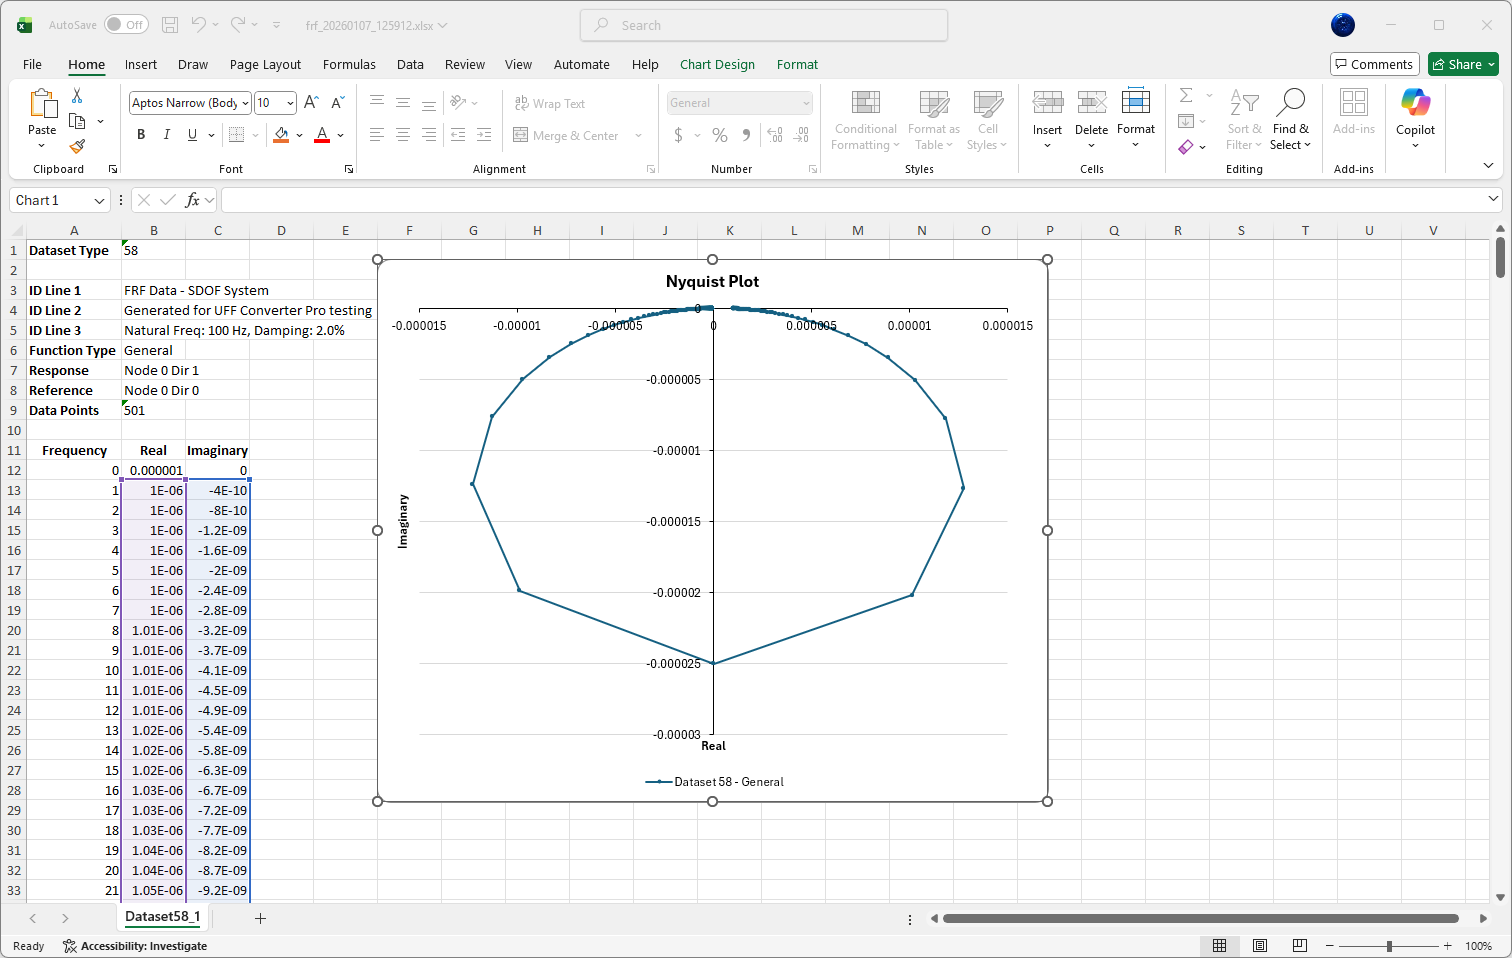The image size is (1512, 958).
Task: Click the Share button
Action: [1462, 65]
